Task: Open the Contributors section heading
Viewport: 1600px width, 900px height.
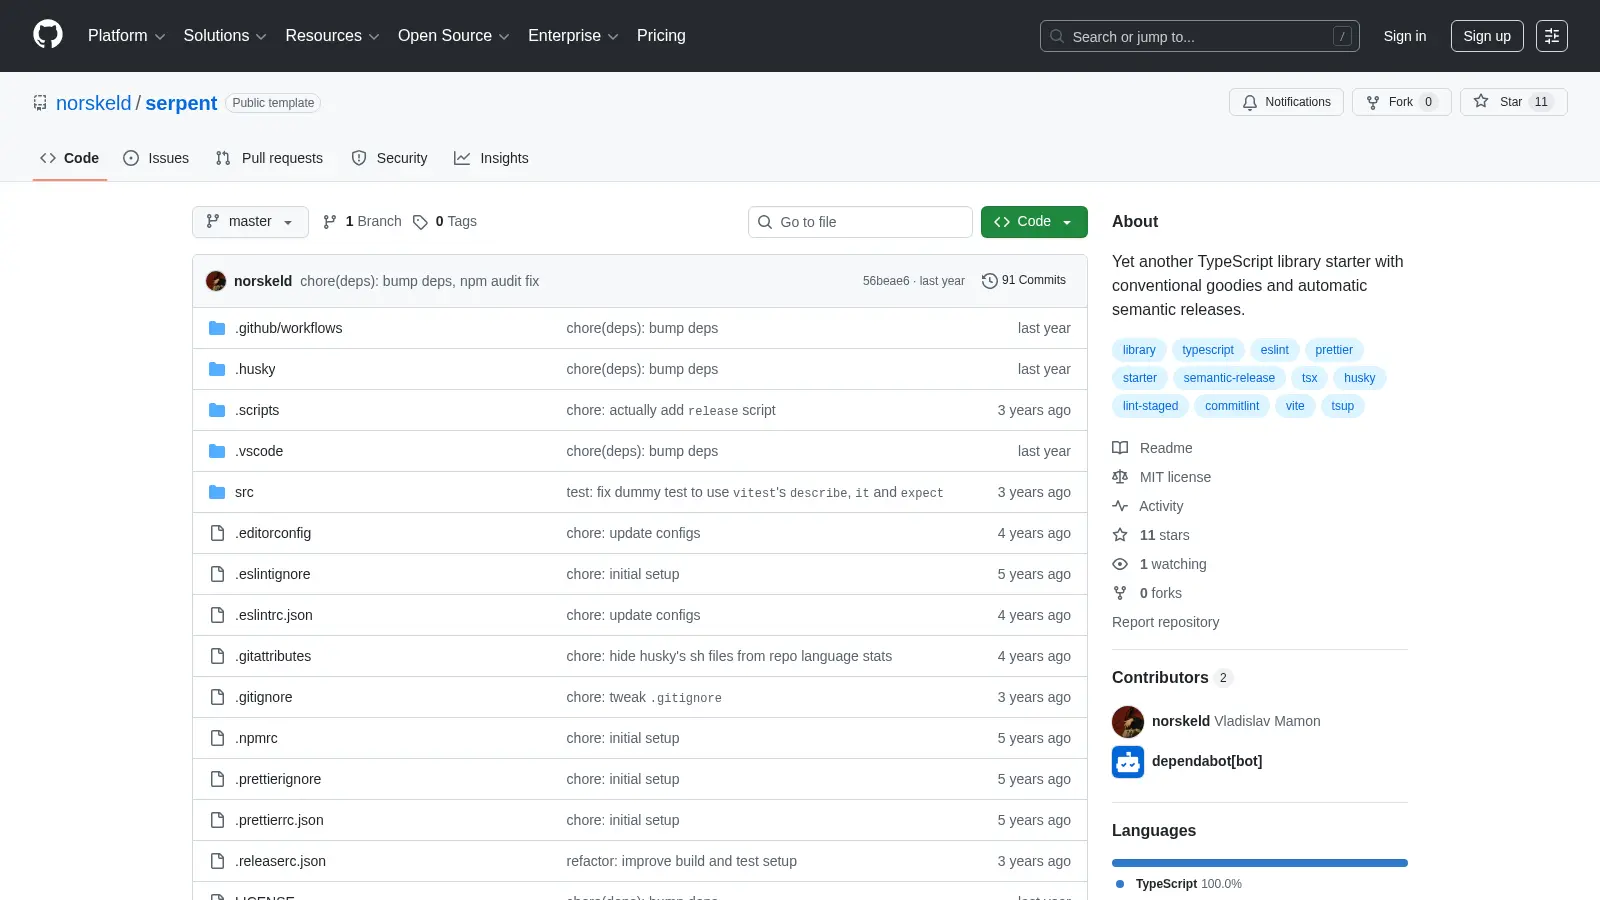Action: point(1172,677)
